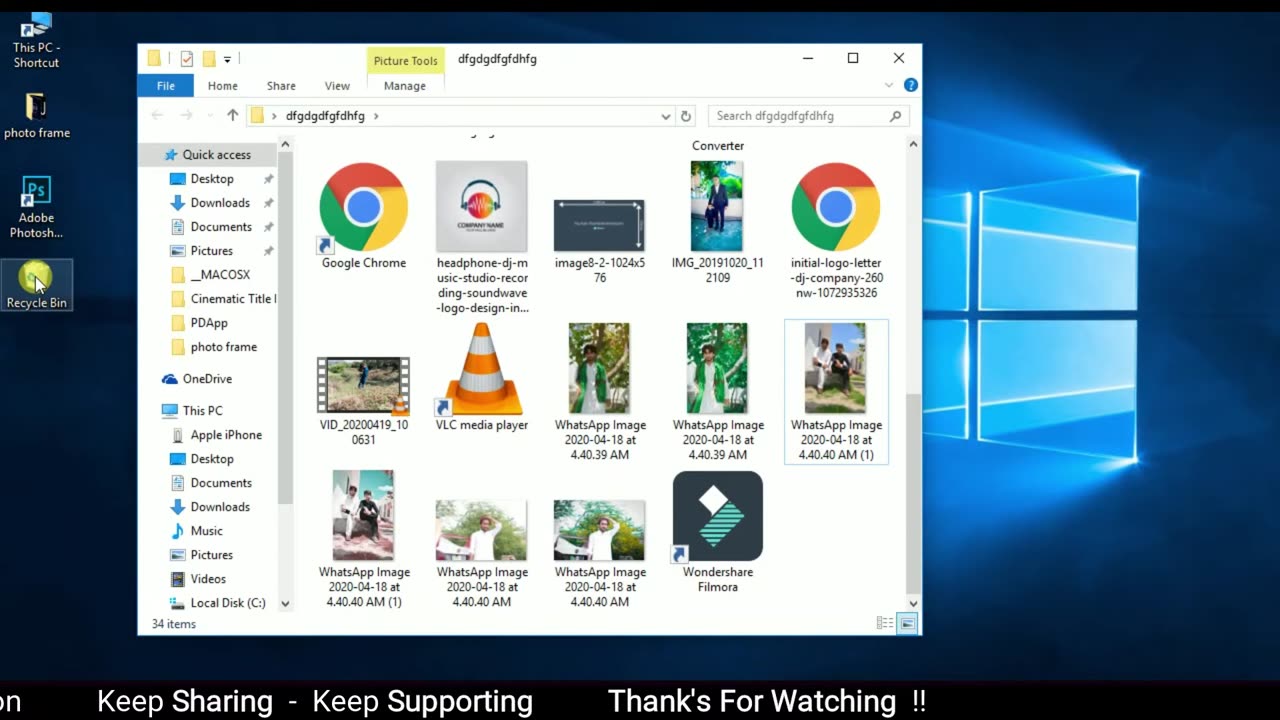Click the folder icon in address bar
The width and height of the screenshot is (1280, 720).
coord(257,116)
